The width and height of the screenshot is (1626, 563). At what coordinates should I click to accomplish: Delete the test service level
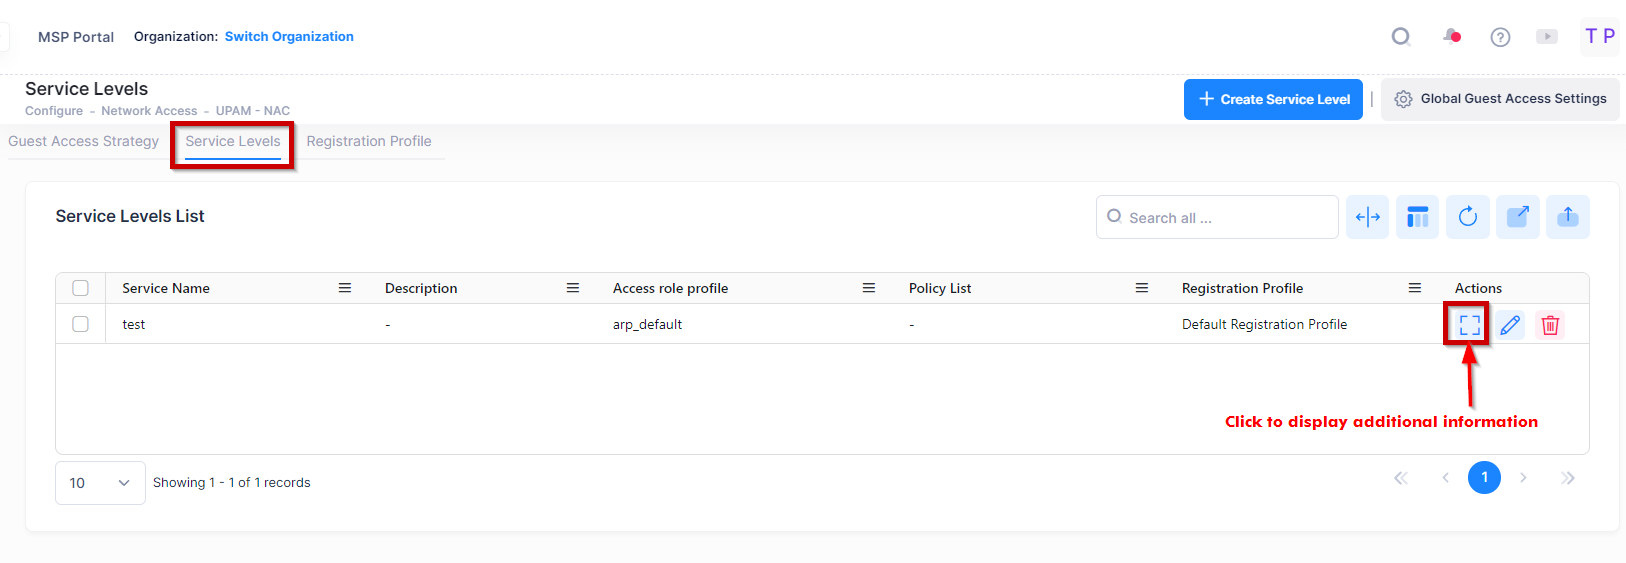point(1550,325)
